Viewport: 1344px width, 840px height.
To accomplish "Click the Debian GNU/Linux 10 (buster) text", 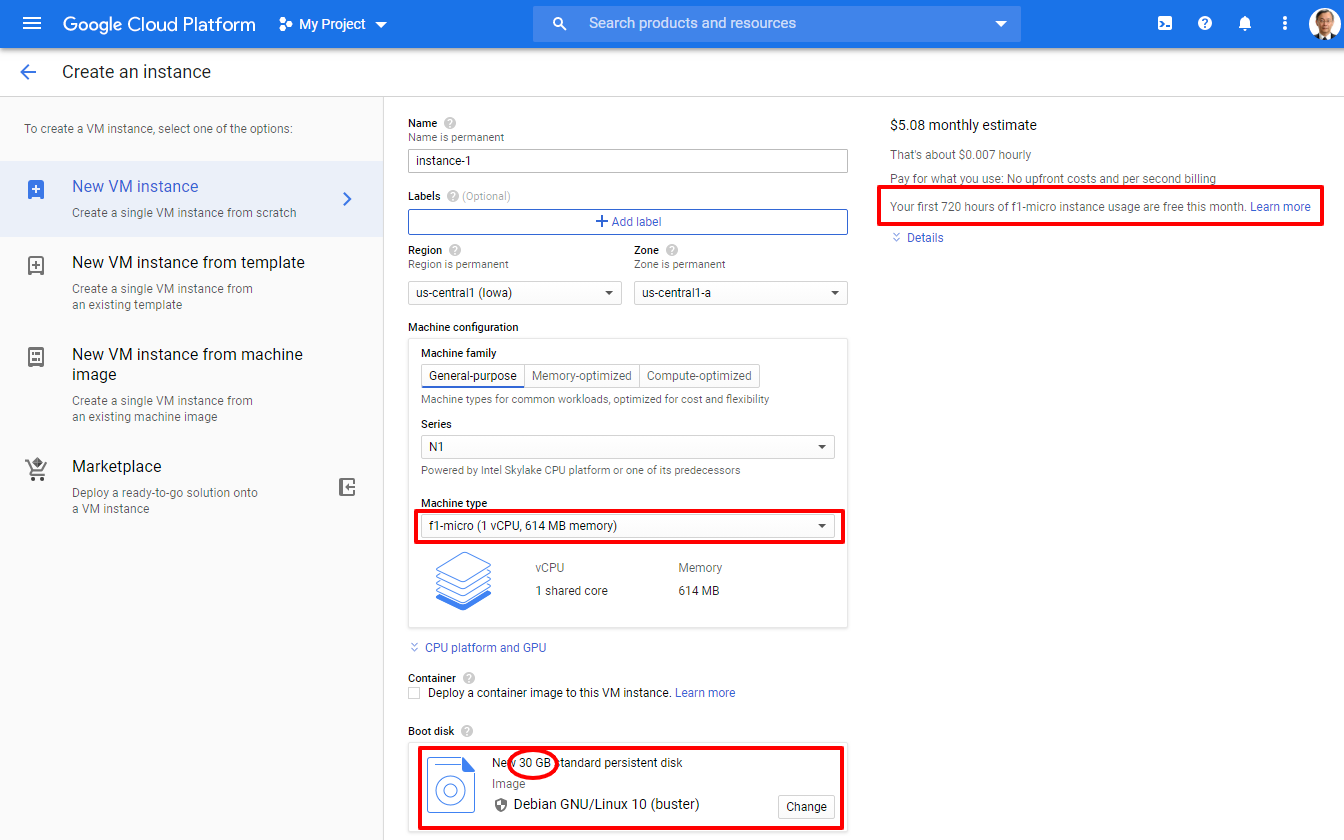I will pyautogui.click(x=606, y=804).
